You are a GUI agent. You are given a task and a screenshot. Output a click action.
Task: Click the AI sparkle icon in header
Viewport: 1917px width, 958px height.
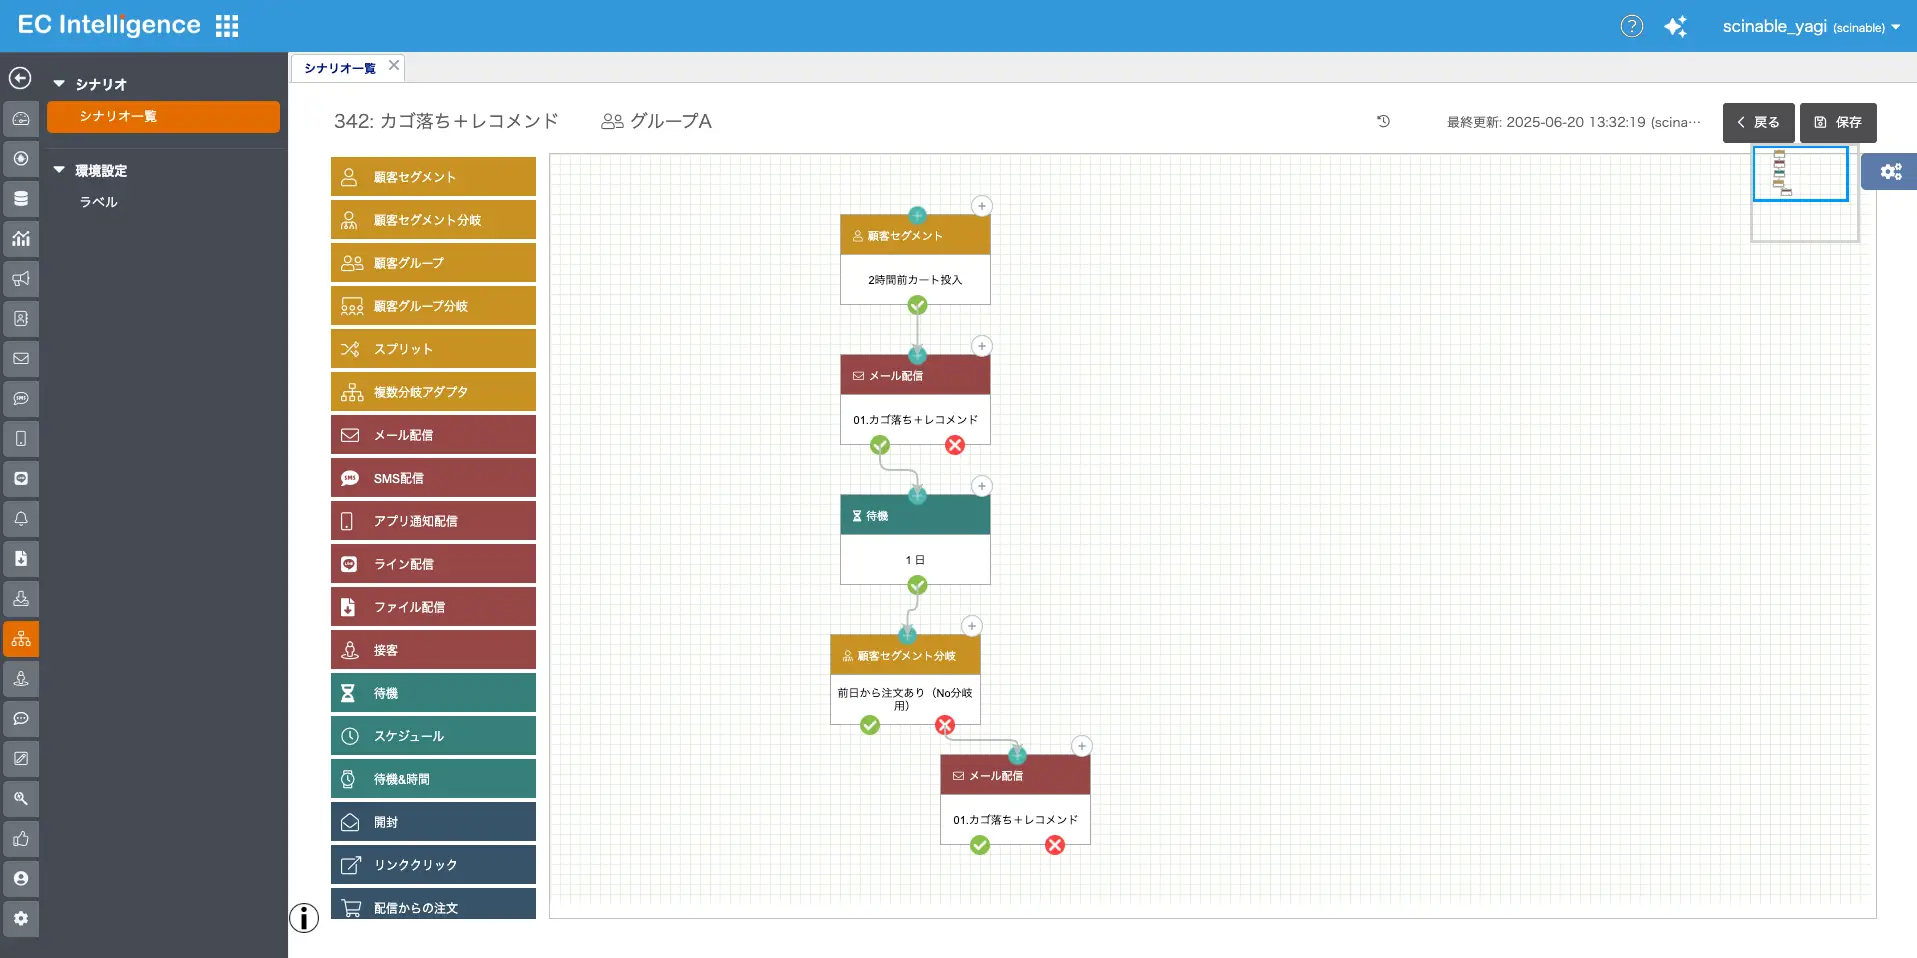coord(1675,27)
